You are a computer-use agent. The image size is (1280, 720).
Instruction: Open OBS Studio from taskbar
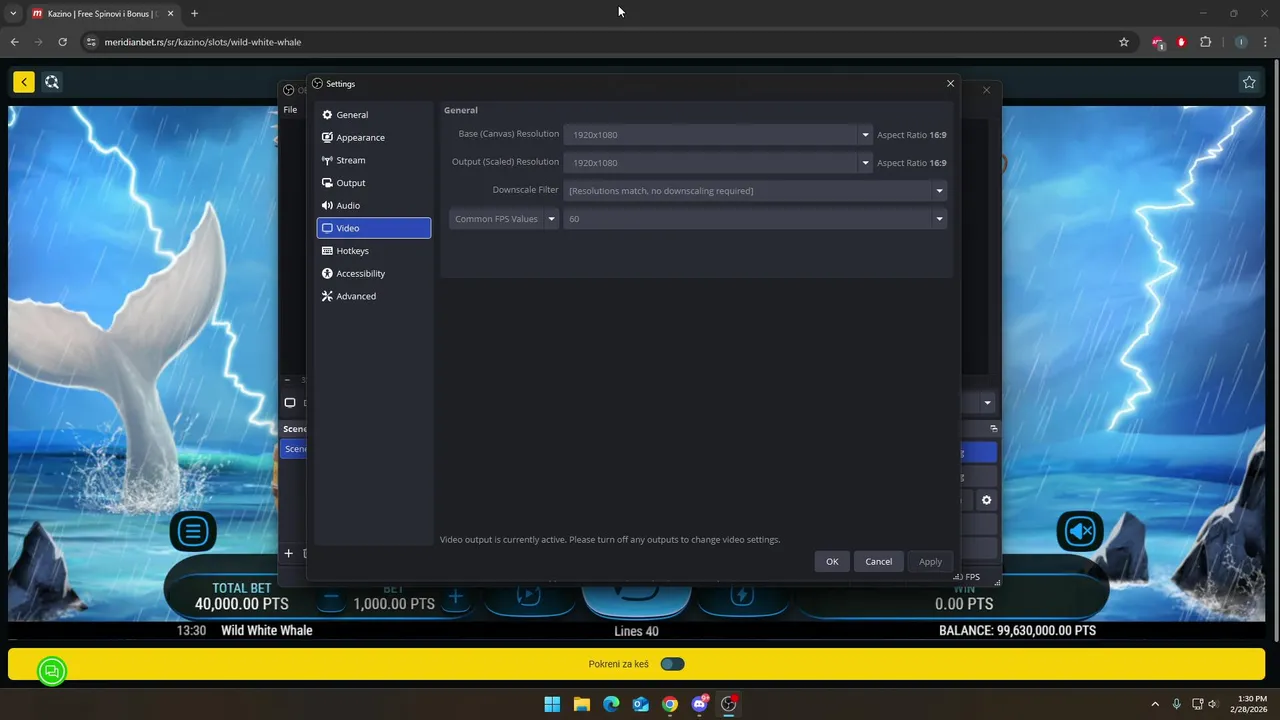click(729, 704)
